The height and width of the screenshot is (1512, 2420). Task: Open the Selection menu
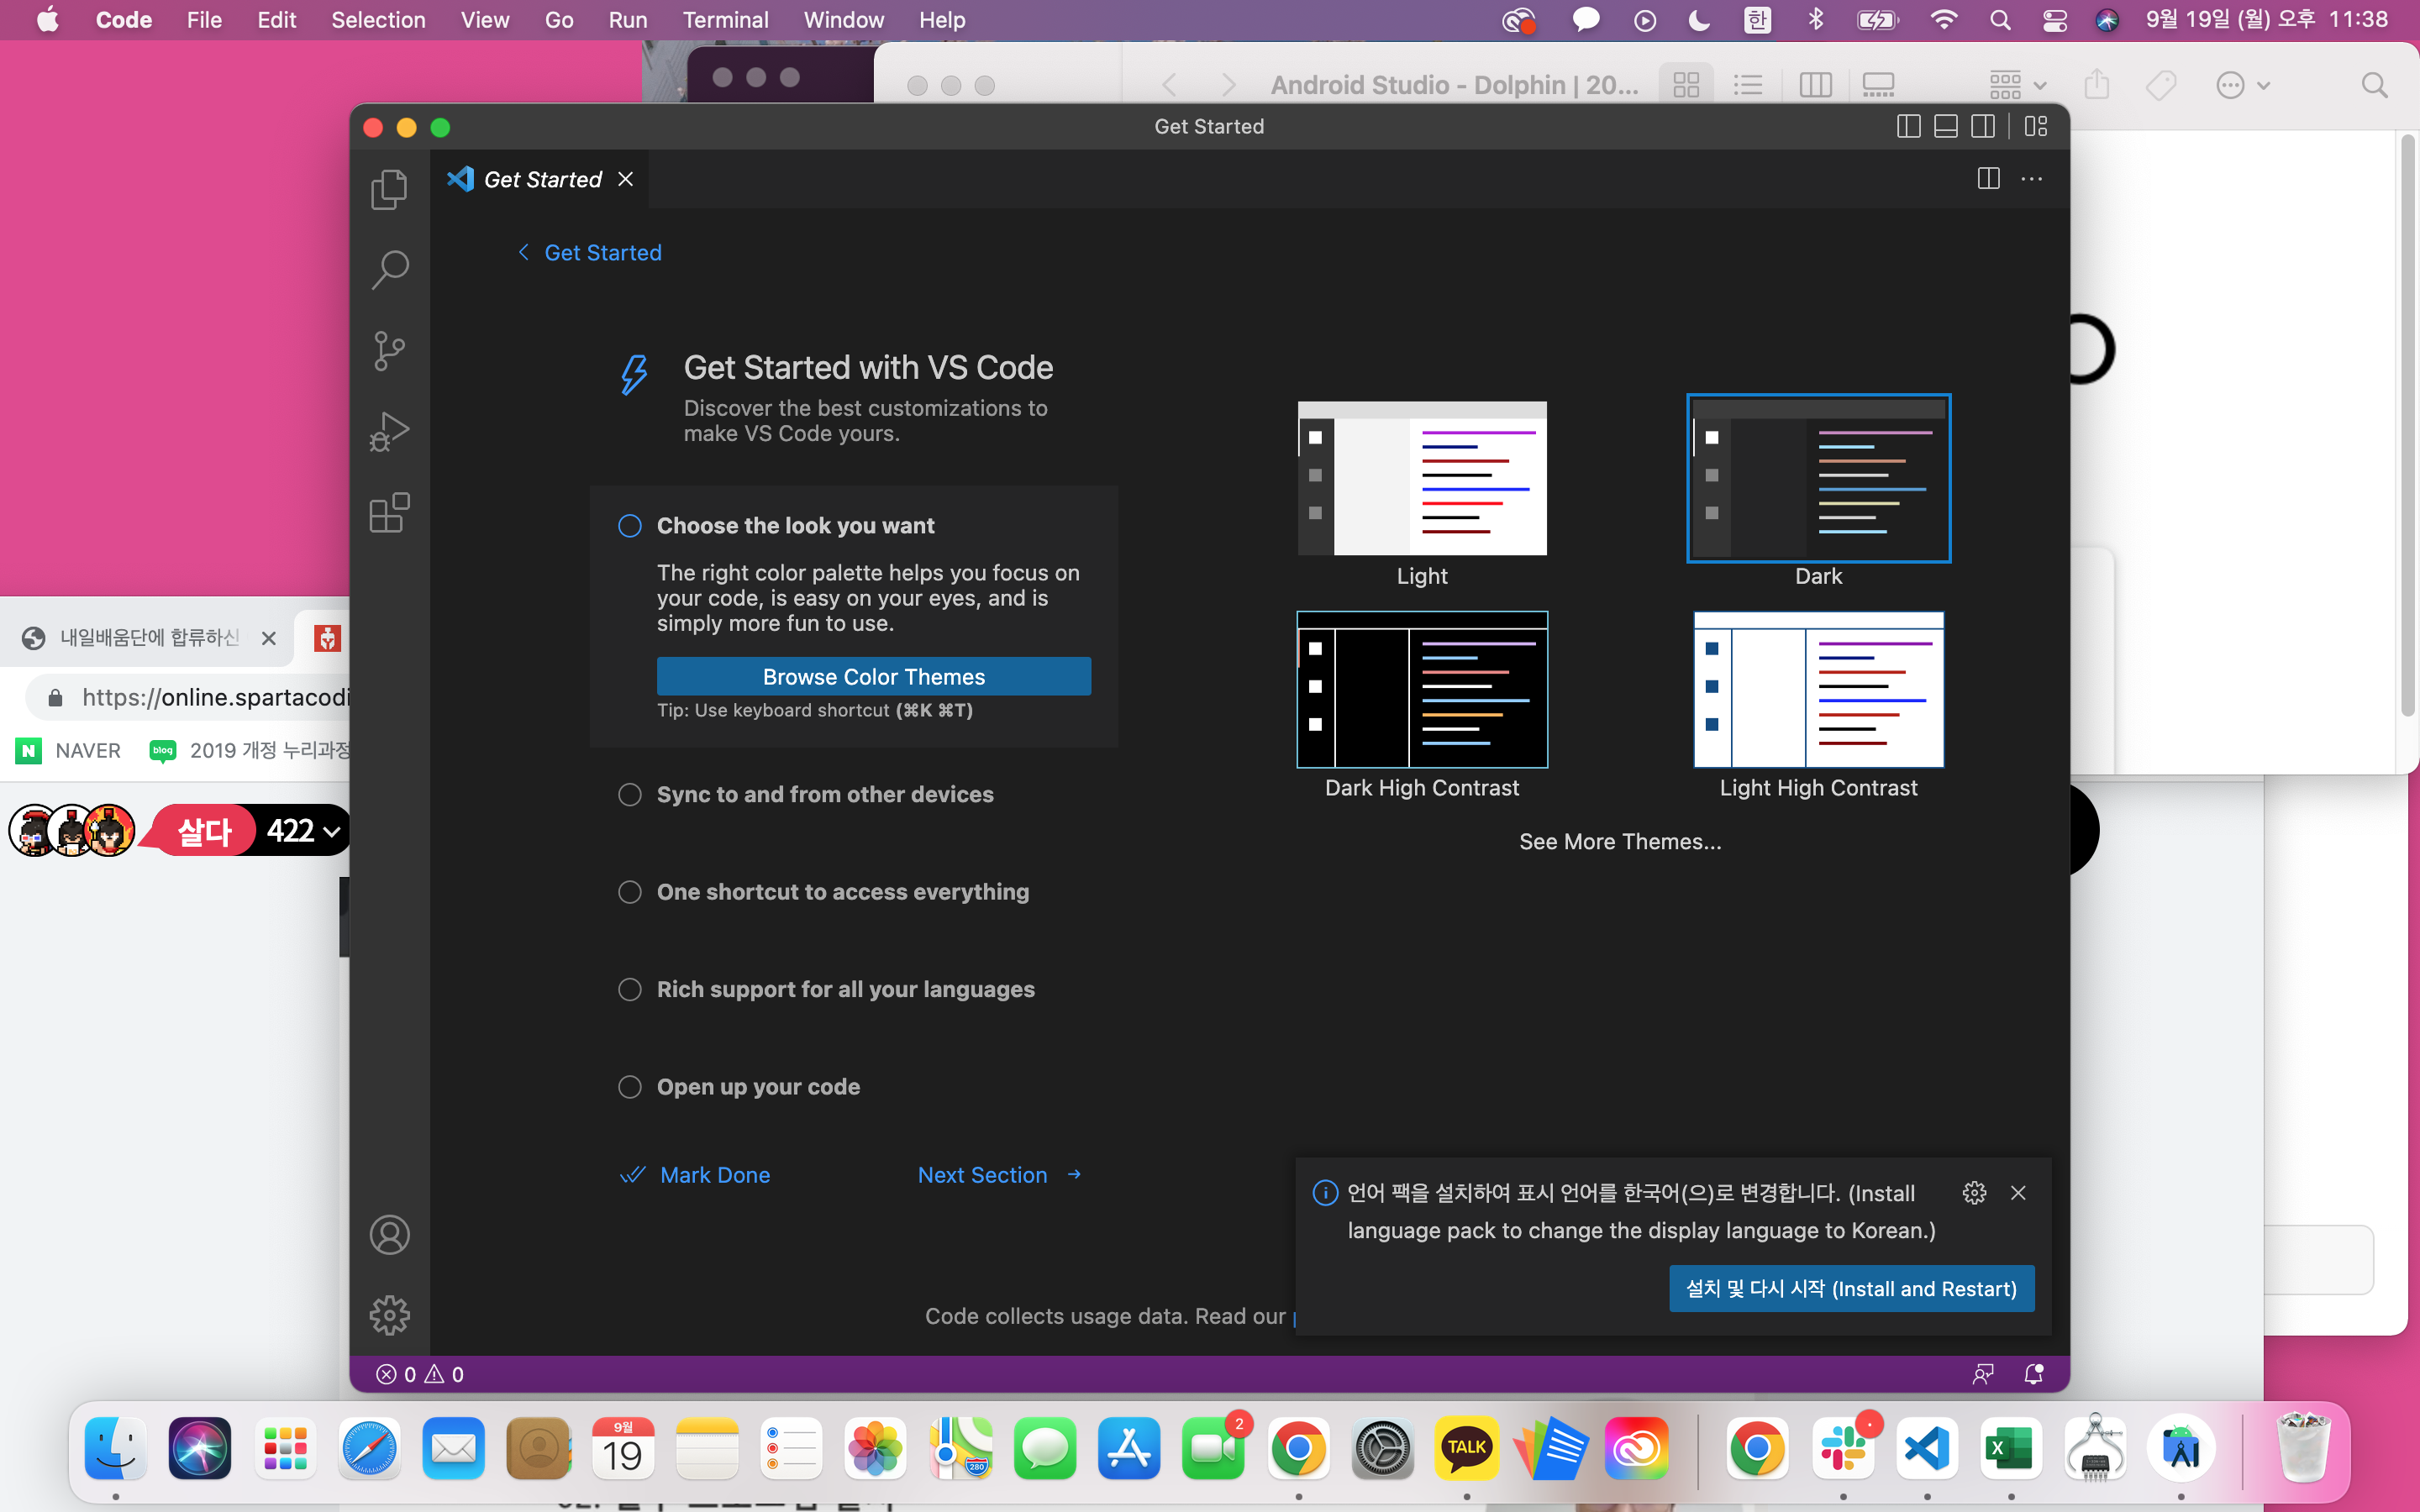pos(378,20)
